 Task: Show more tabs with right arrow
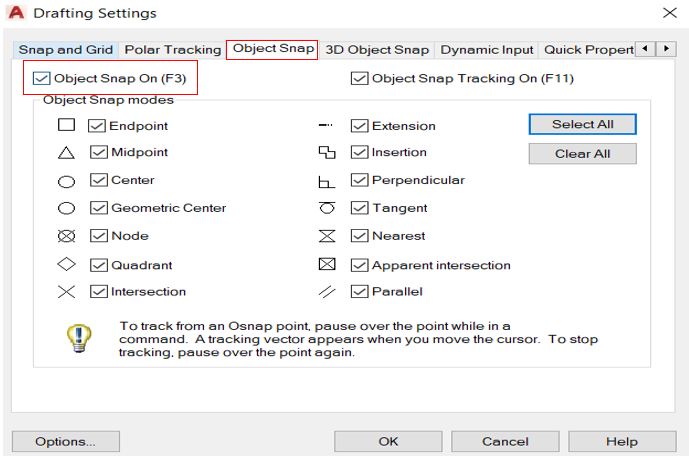(x=667, y=49)
